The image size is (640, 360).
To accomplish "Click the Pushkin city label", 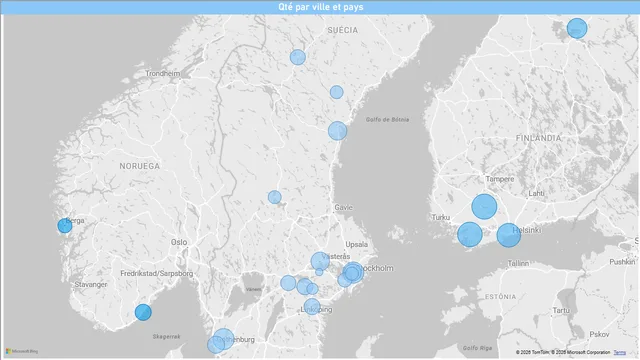I will pyautogui.click(x=622, y=262).
